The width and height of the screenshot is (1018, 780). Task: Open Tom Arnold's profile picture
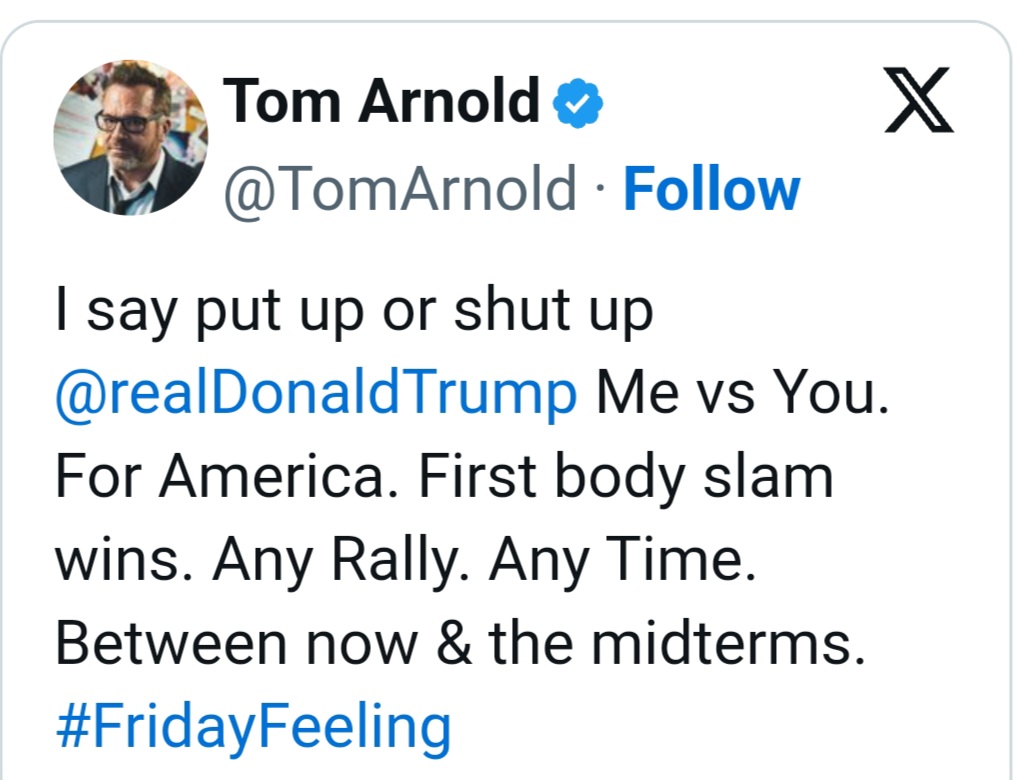coord(130,137)
